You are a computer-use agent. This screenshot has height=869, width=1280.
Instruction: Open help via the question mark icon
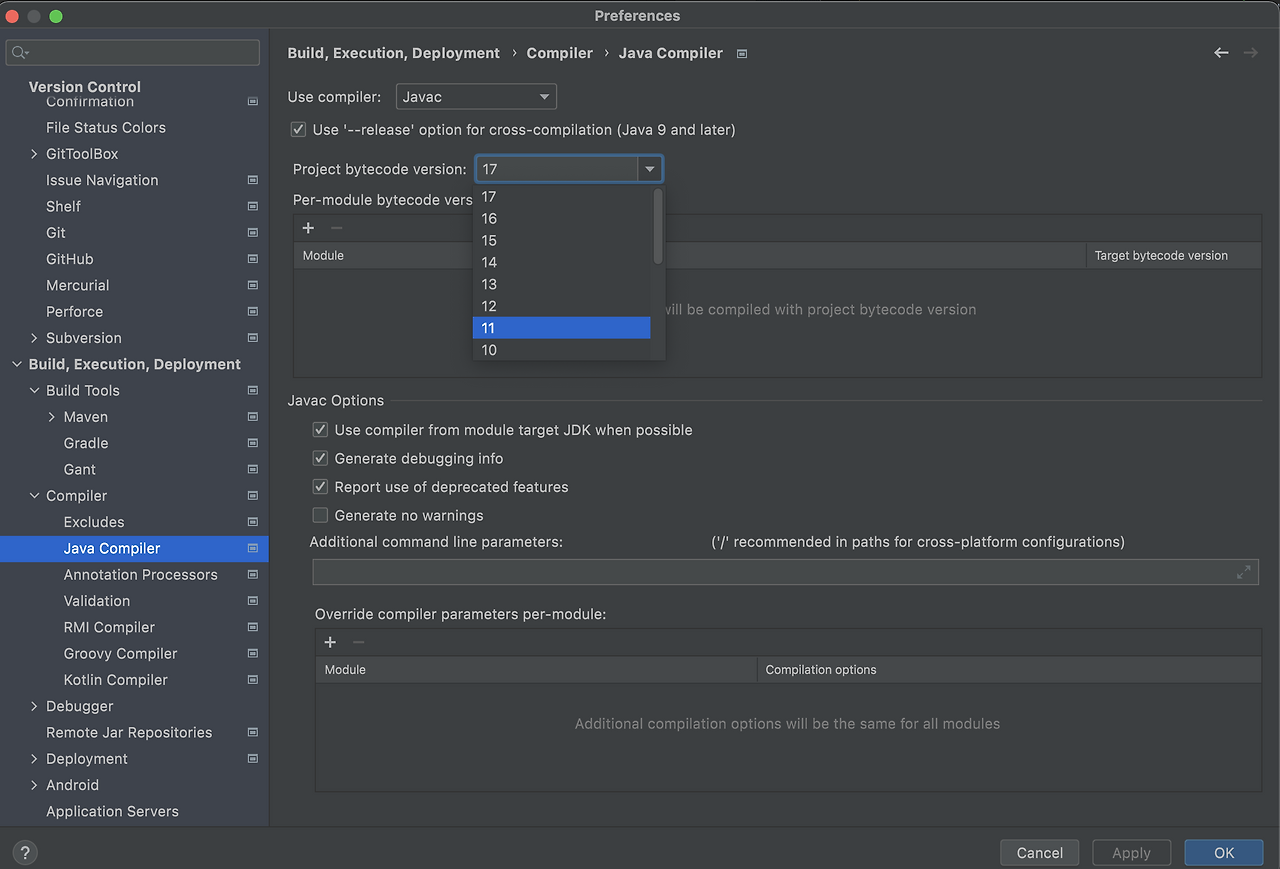24,852
